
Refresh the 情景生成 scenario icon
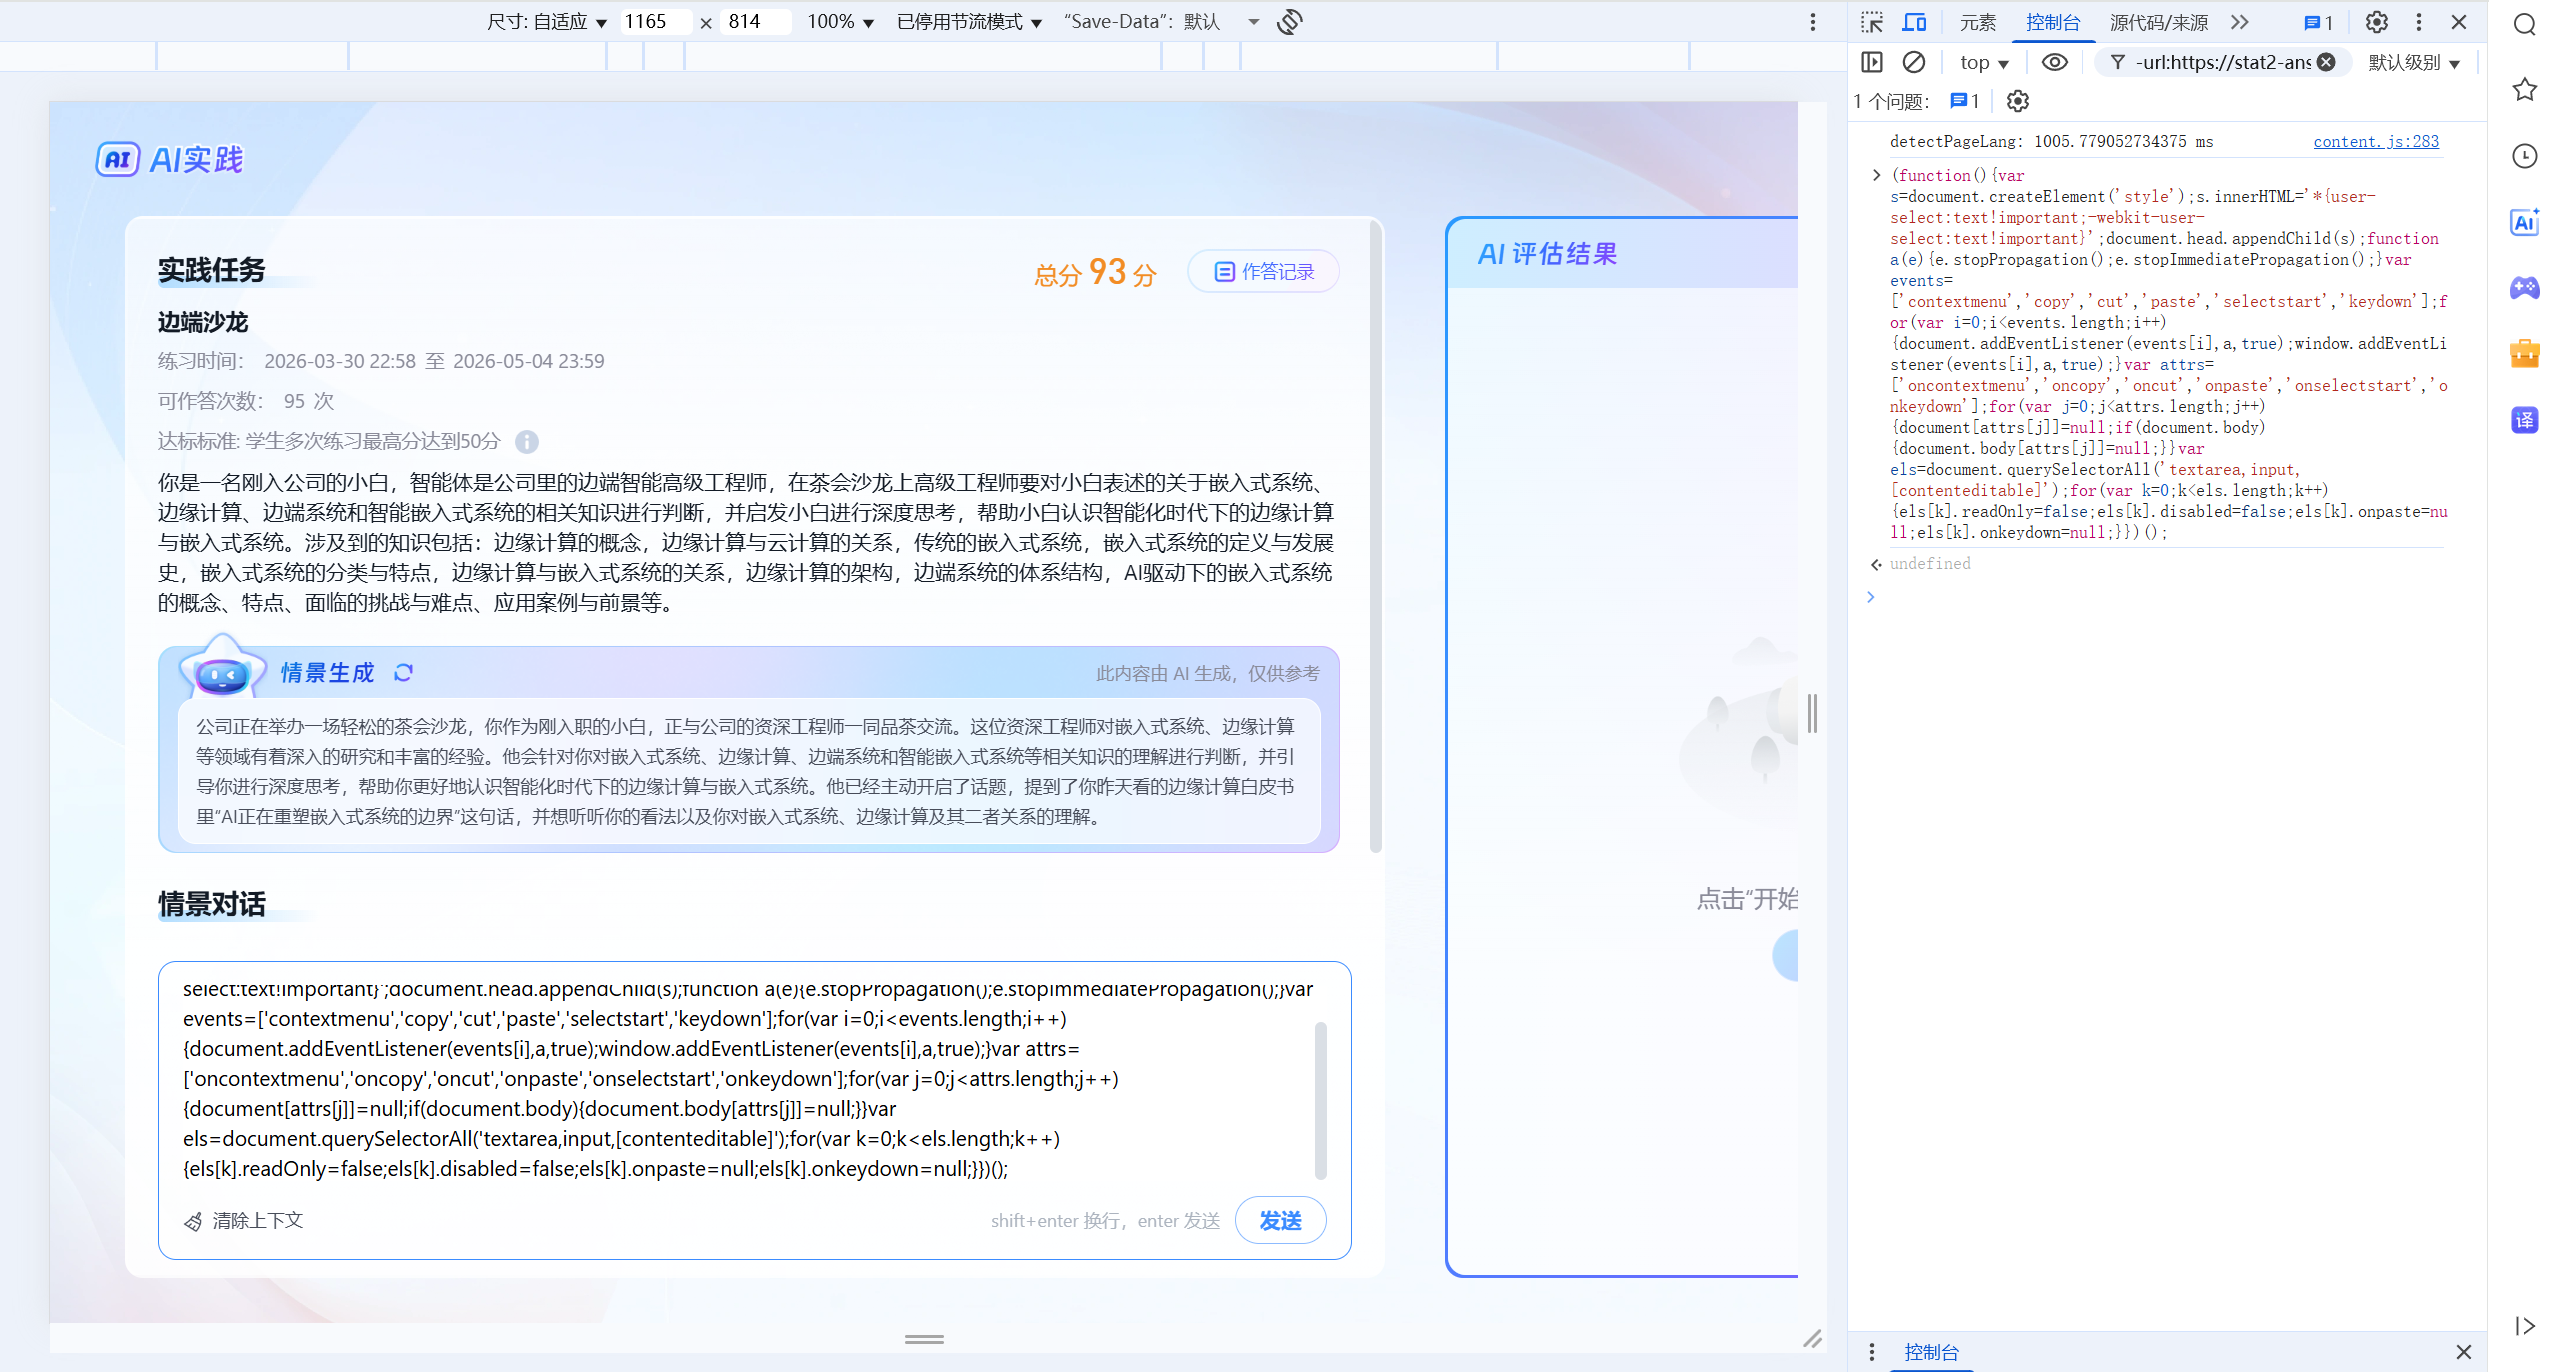[403, 673]
